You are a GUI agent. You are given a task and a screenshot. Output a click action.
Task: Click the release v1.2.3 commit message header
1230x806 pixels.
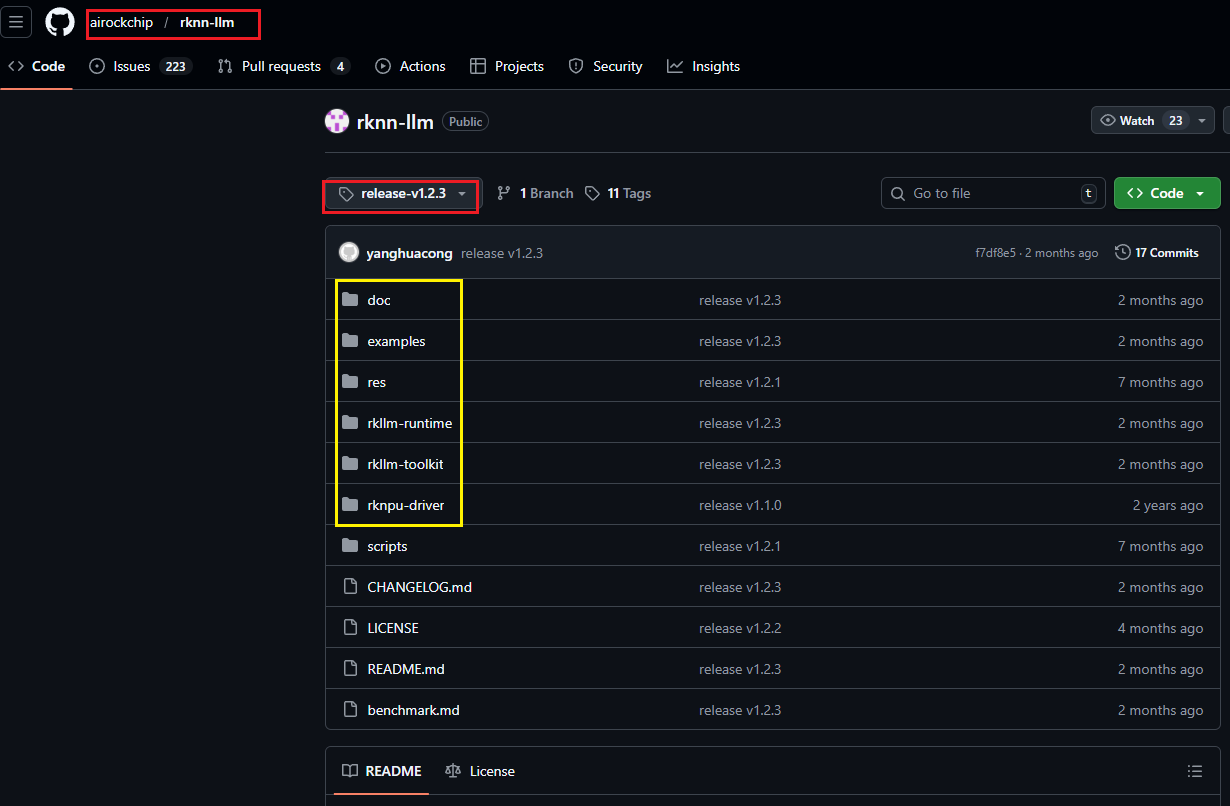pyautogui.click(x=502, y=253)
